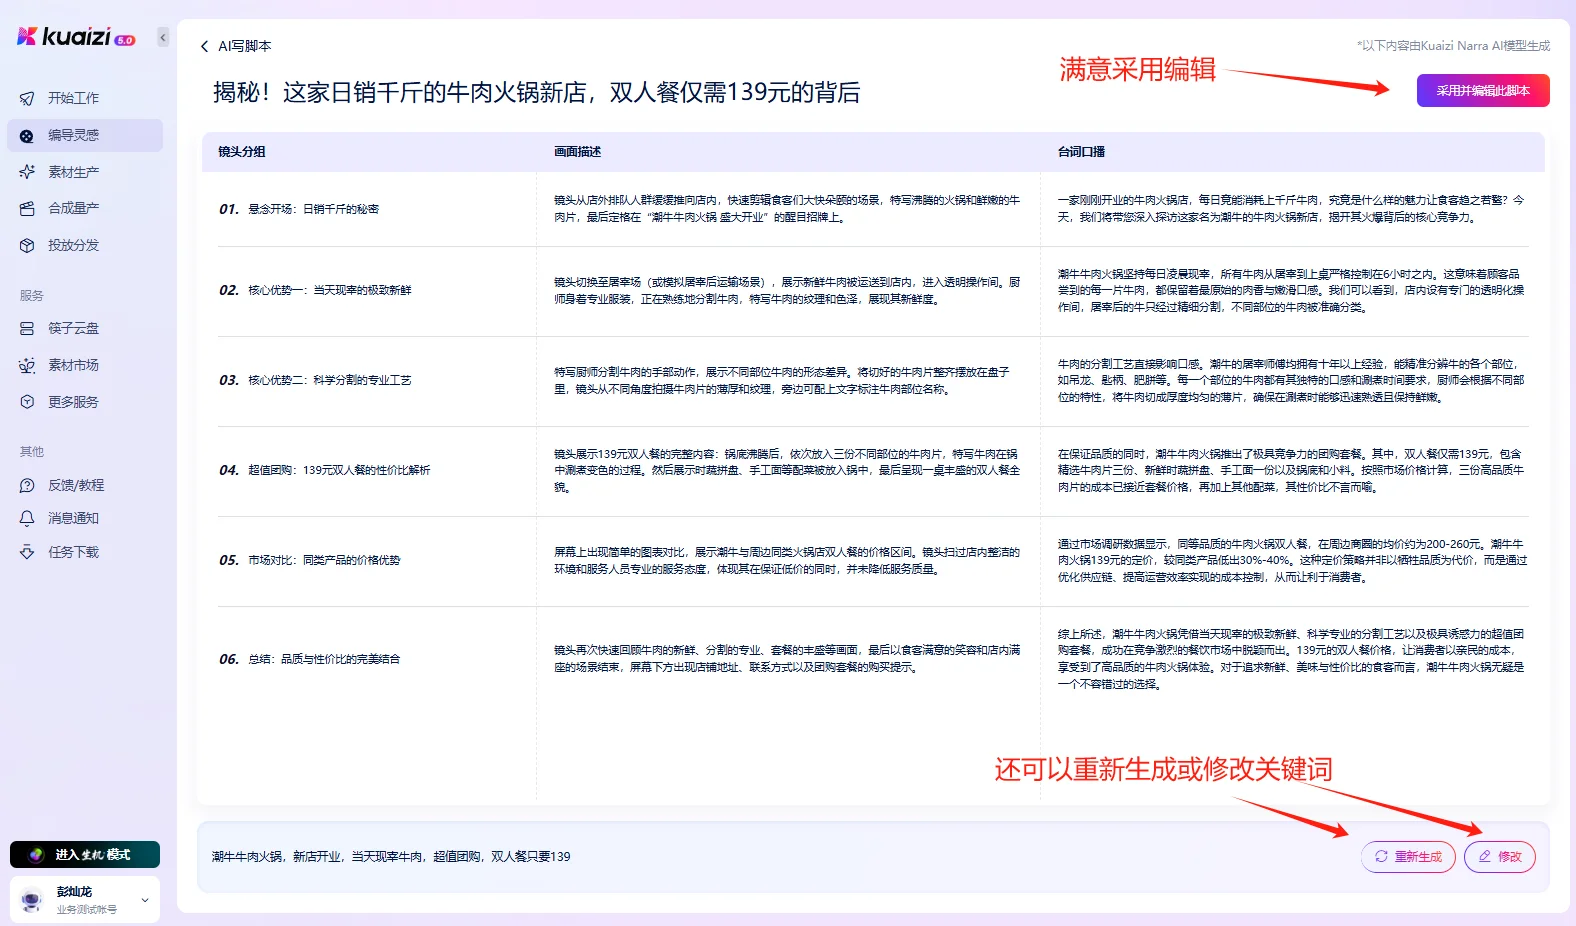Open 开始工作 menu item
This screenshot has width=1576, height=926.
(x=85, y=98)
